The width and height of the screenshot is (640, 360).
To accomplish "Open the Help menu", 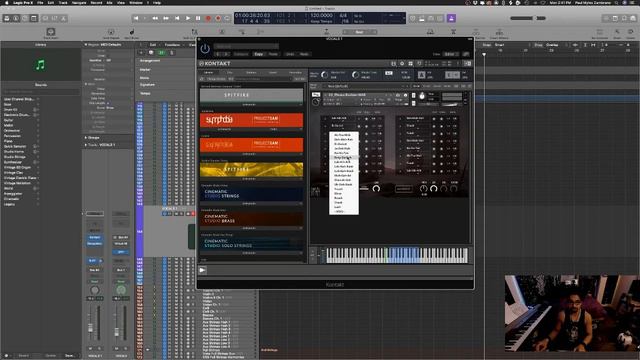I will tap(157, 2).
